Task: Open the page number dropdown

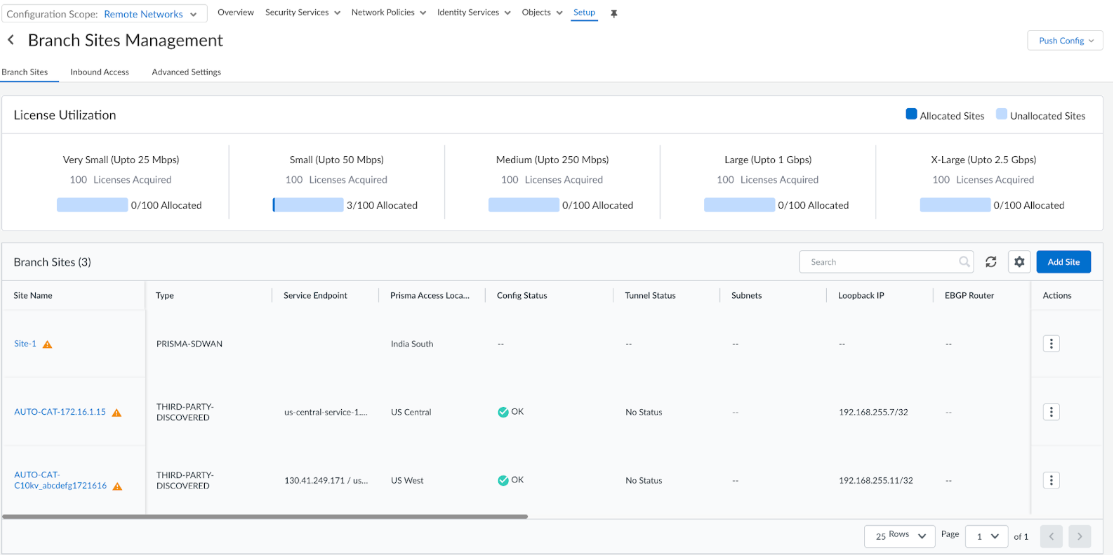Action: (986, 536)
